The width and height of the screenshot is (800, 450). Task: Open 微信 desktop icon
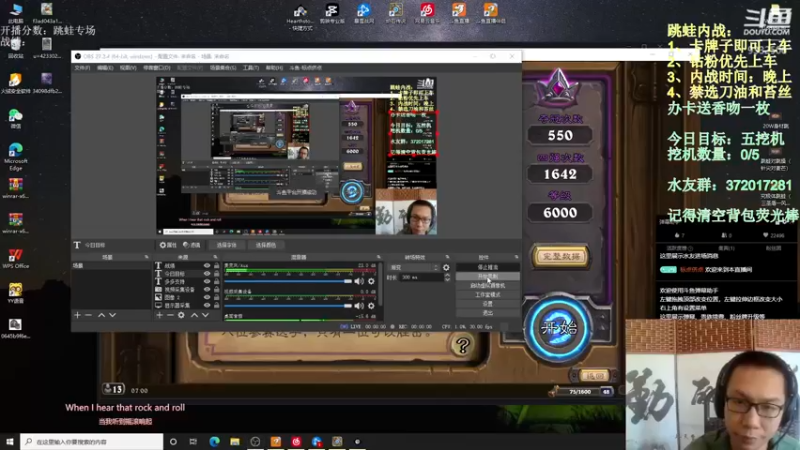coord(15,119)
